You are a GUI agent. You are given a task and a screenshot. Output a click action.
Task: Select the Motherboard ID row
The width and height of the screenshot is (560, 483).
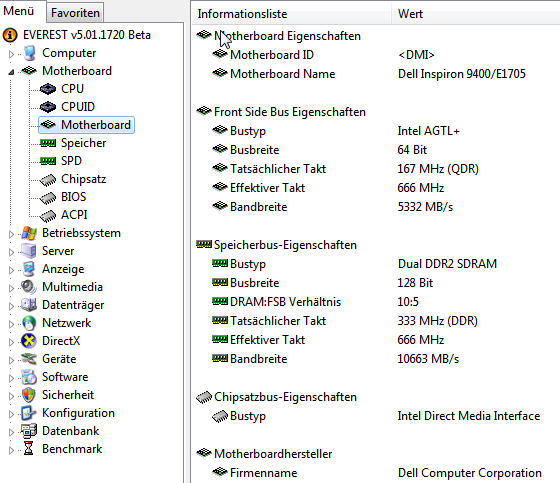(376, 55)
